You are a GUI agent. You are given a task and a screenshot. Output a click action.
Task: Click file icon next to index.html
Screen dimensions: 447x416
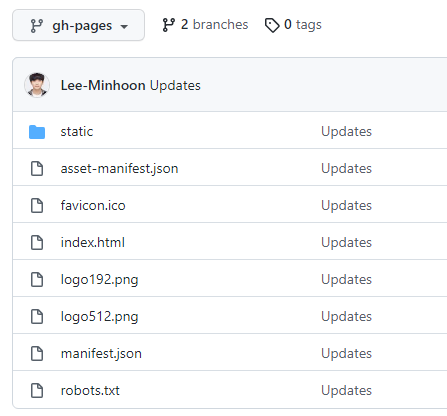pyautogui.click(x=37, y=242)
